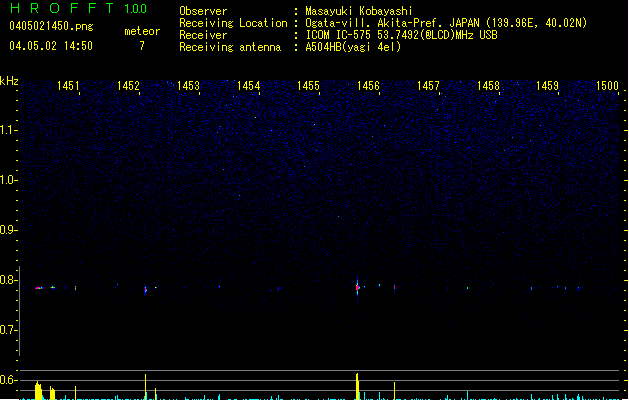Viewport: 629px width, 400px height.
Task: Click the receiver ICOM IC-575 text
Action: click(401, 35)
